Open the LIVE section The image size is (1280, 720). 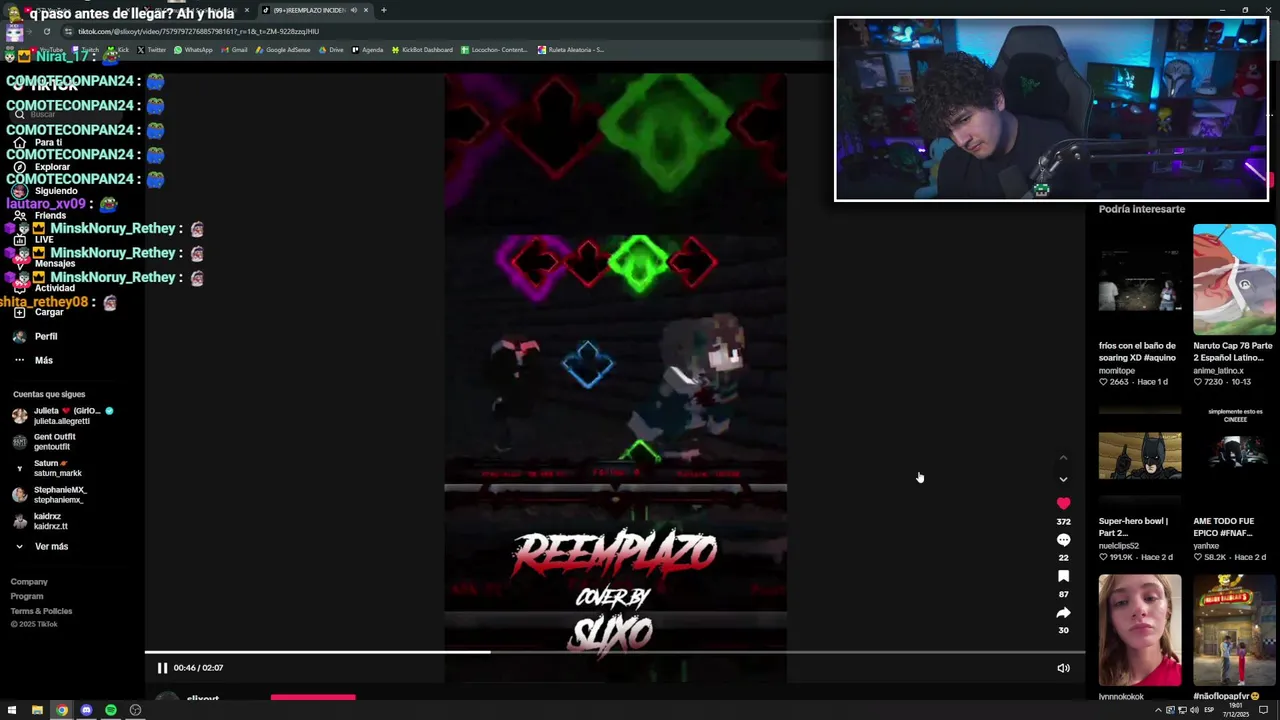(x=34, y=240)
